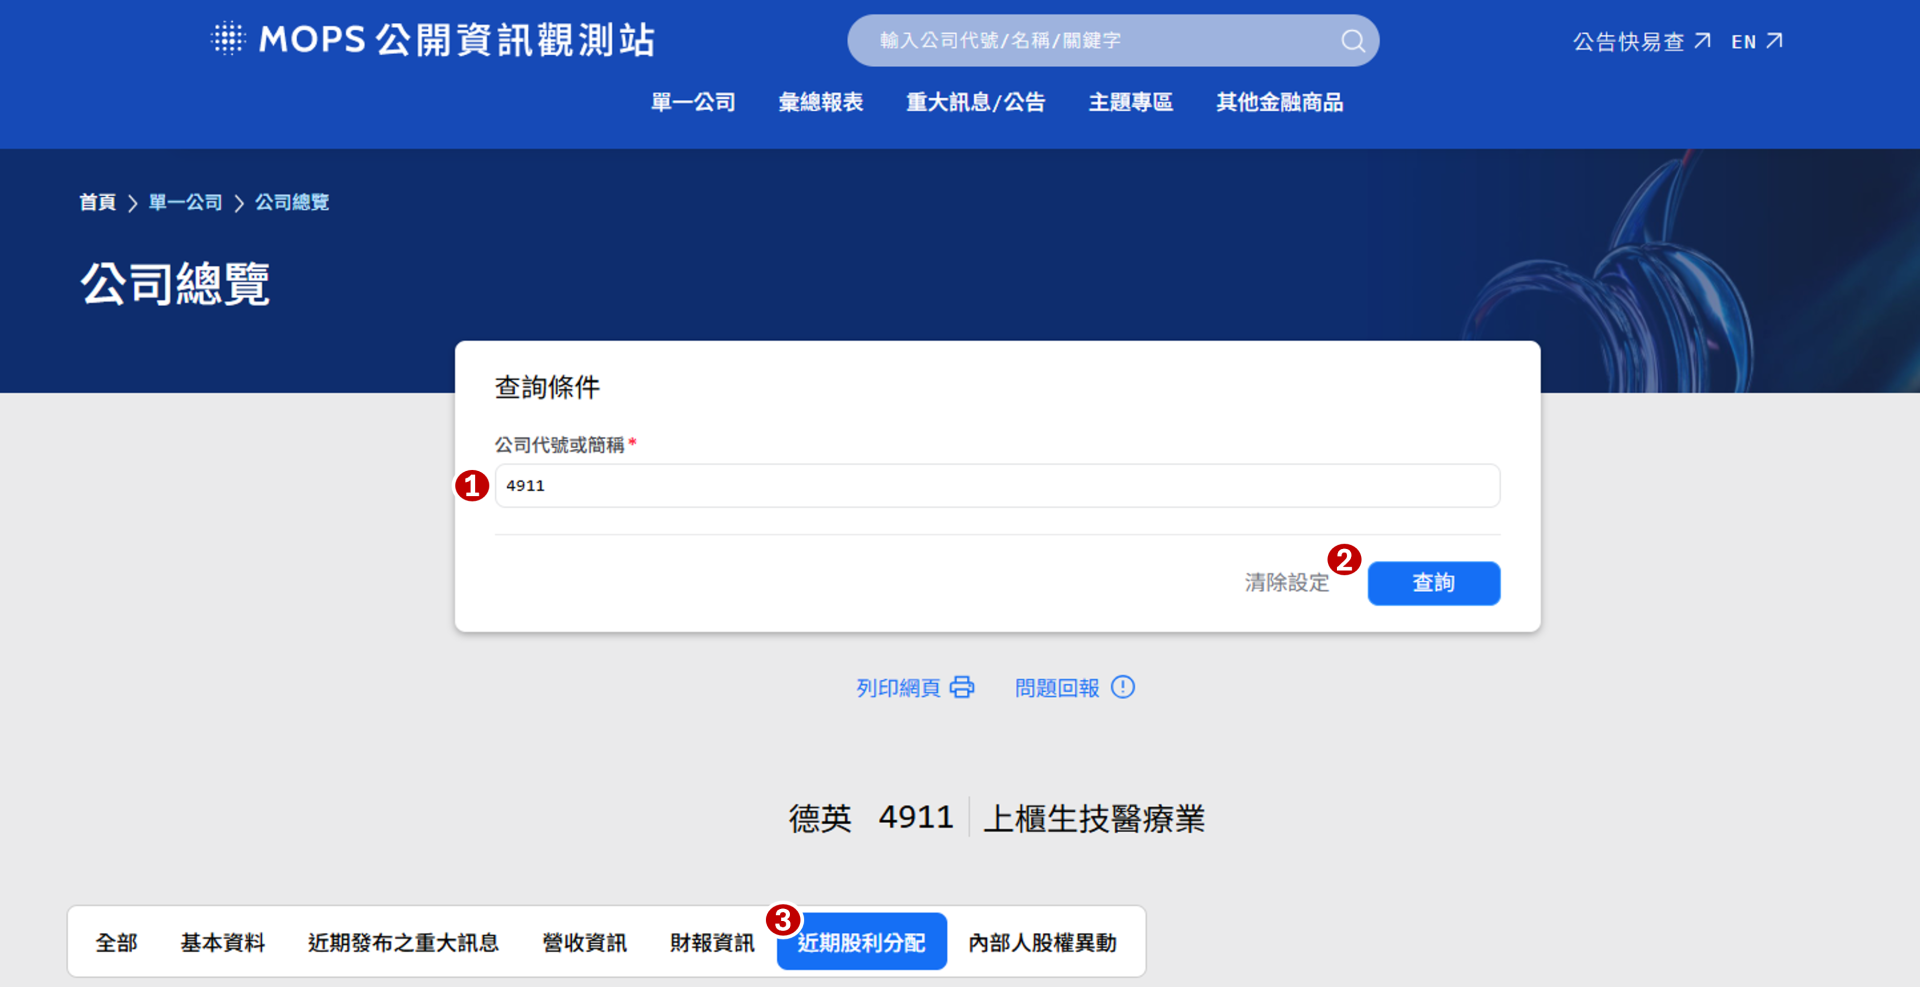Click 清除設定 to reset the query
The height and width of the screenshot is (987, 1920).
point(1286,583)
